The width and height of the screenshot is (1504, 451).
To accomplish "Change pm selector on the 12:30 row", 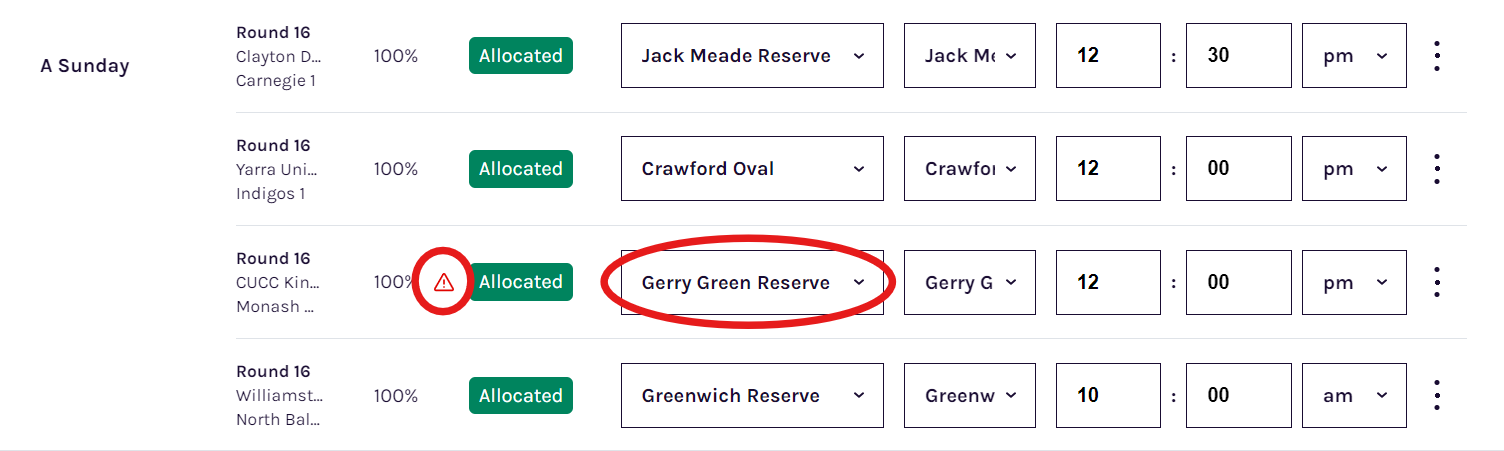I will click(1354, 56).
